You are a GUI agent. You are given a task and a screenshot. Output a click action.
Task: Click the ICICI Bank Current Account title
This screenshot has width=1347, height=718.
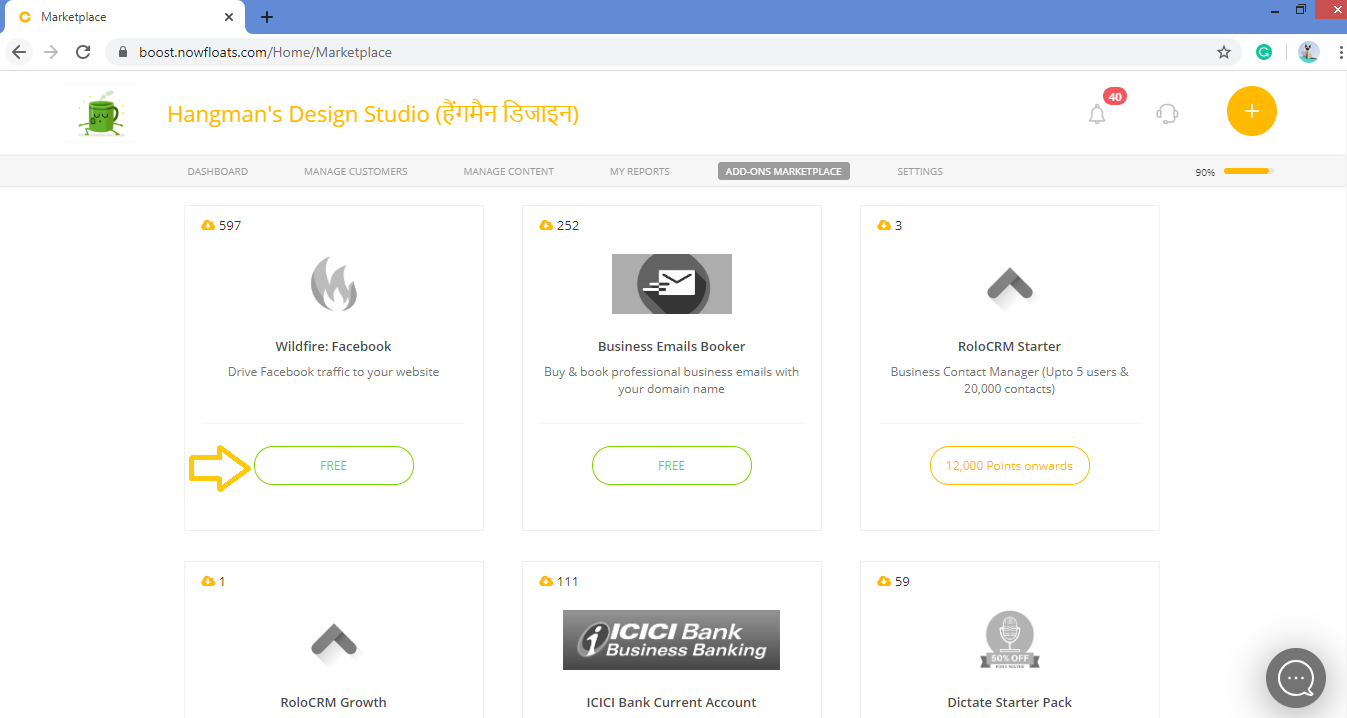point(672,703)
